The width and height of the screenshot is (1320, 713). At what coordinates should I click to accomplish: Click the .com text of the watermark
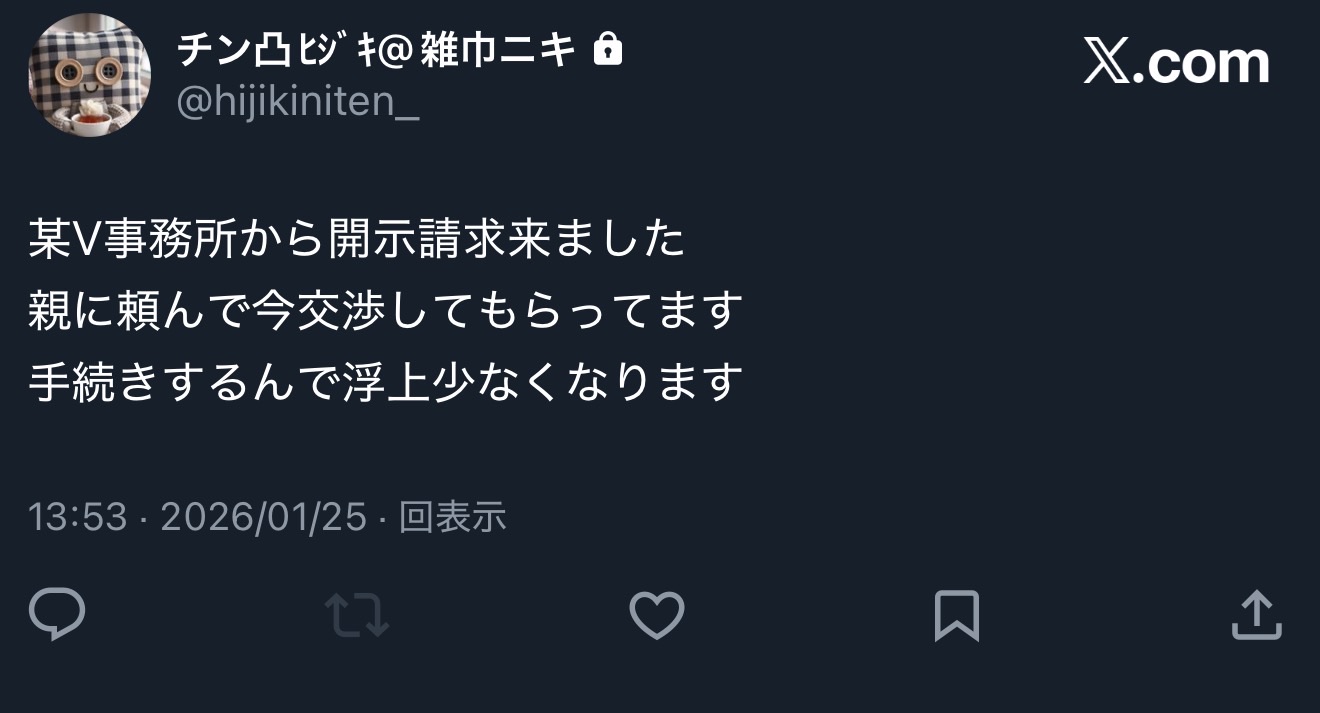coord(1202,63)
